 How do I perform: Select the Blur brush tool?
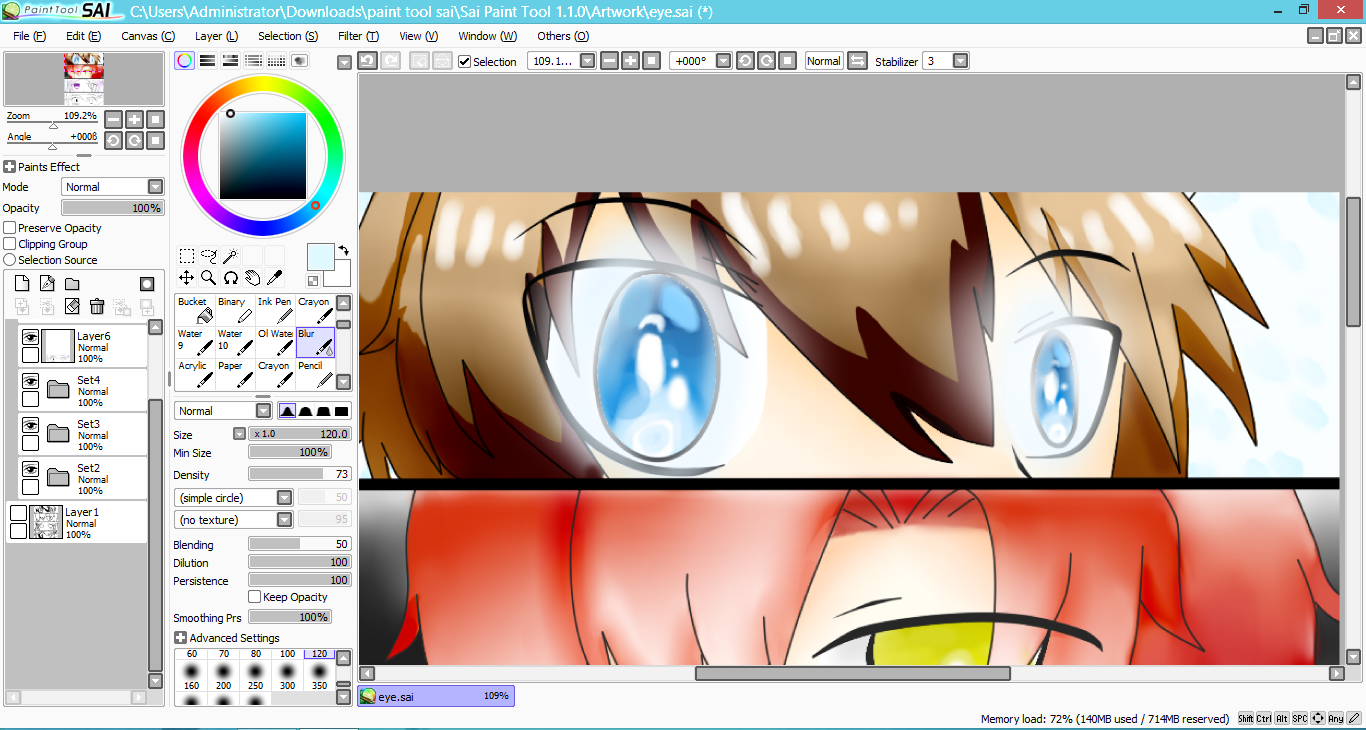tap(315, 342)
